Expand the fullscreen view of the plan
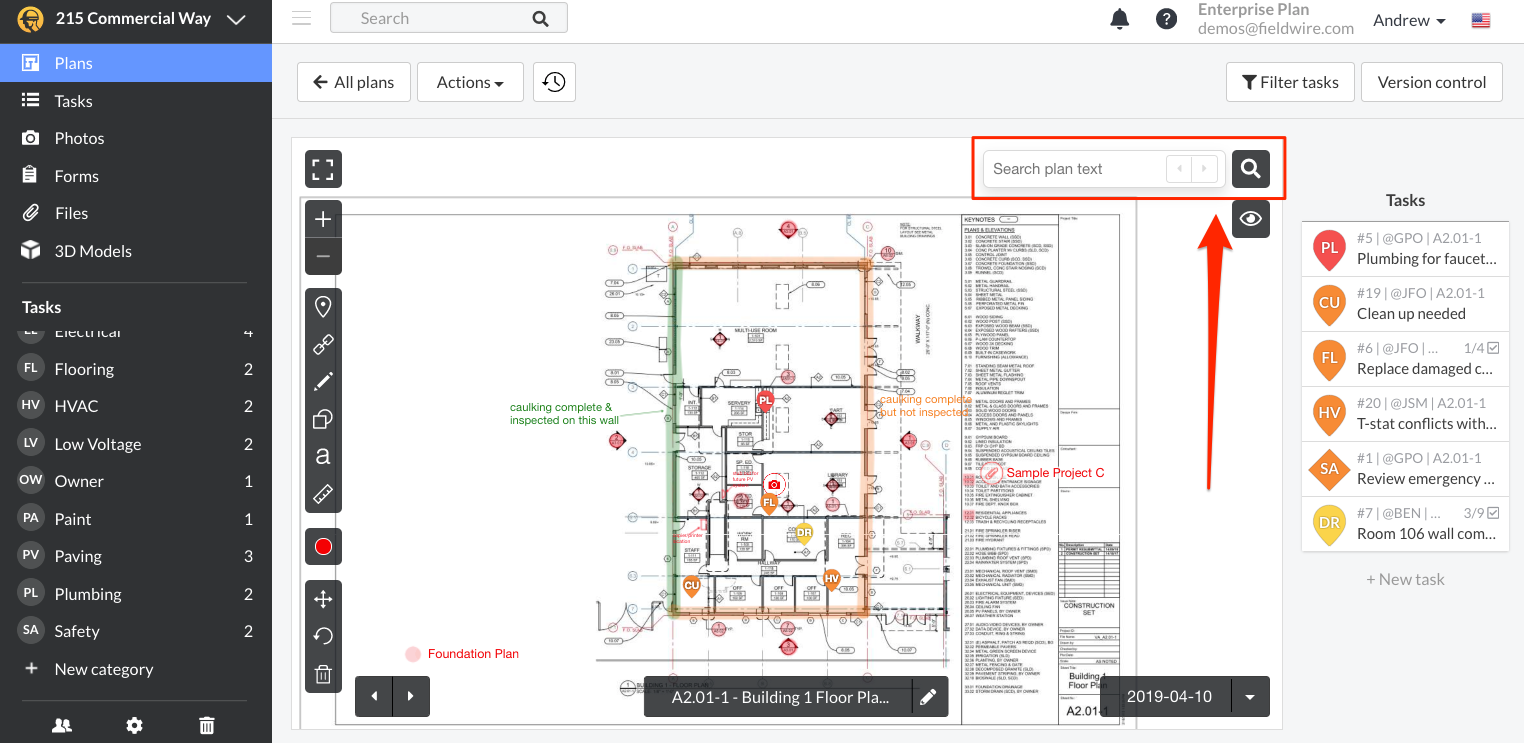Viewport: 1524px width, 743px height. click(x=323, y=169)
